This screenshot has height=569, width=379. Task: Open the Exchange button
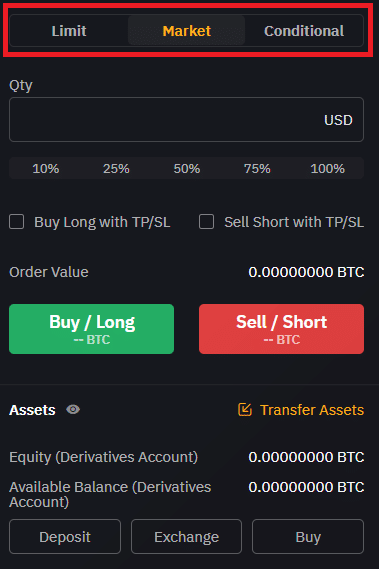[x=186, y=536]
